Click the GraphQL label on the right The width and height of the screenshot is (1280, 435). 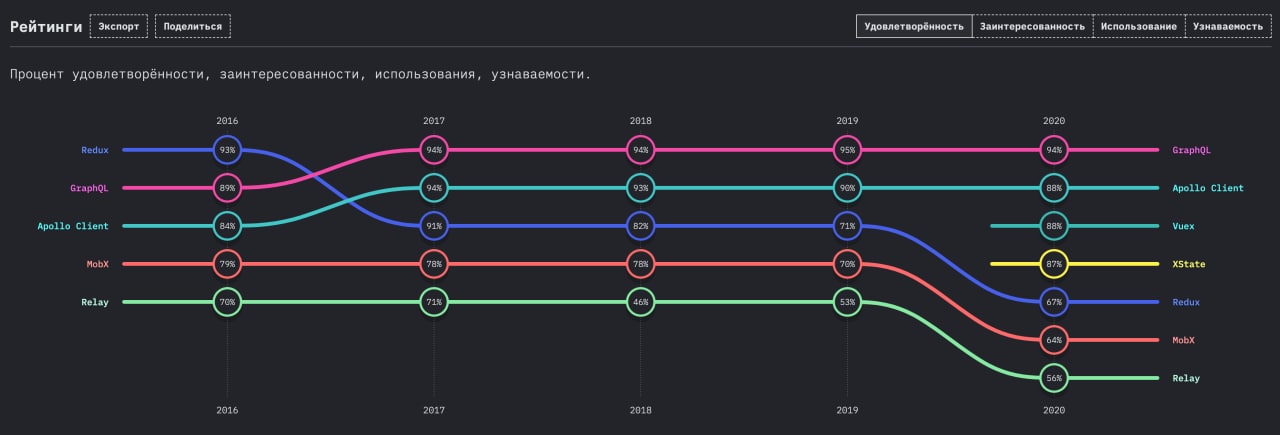1192,150
